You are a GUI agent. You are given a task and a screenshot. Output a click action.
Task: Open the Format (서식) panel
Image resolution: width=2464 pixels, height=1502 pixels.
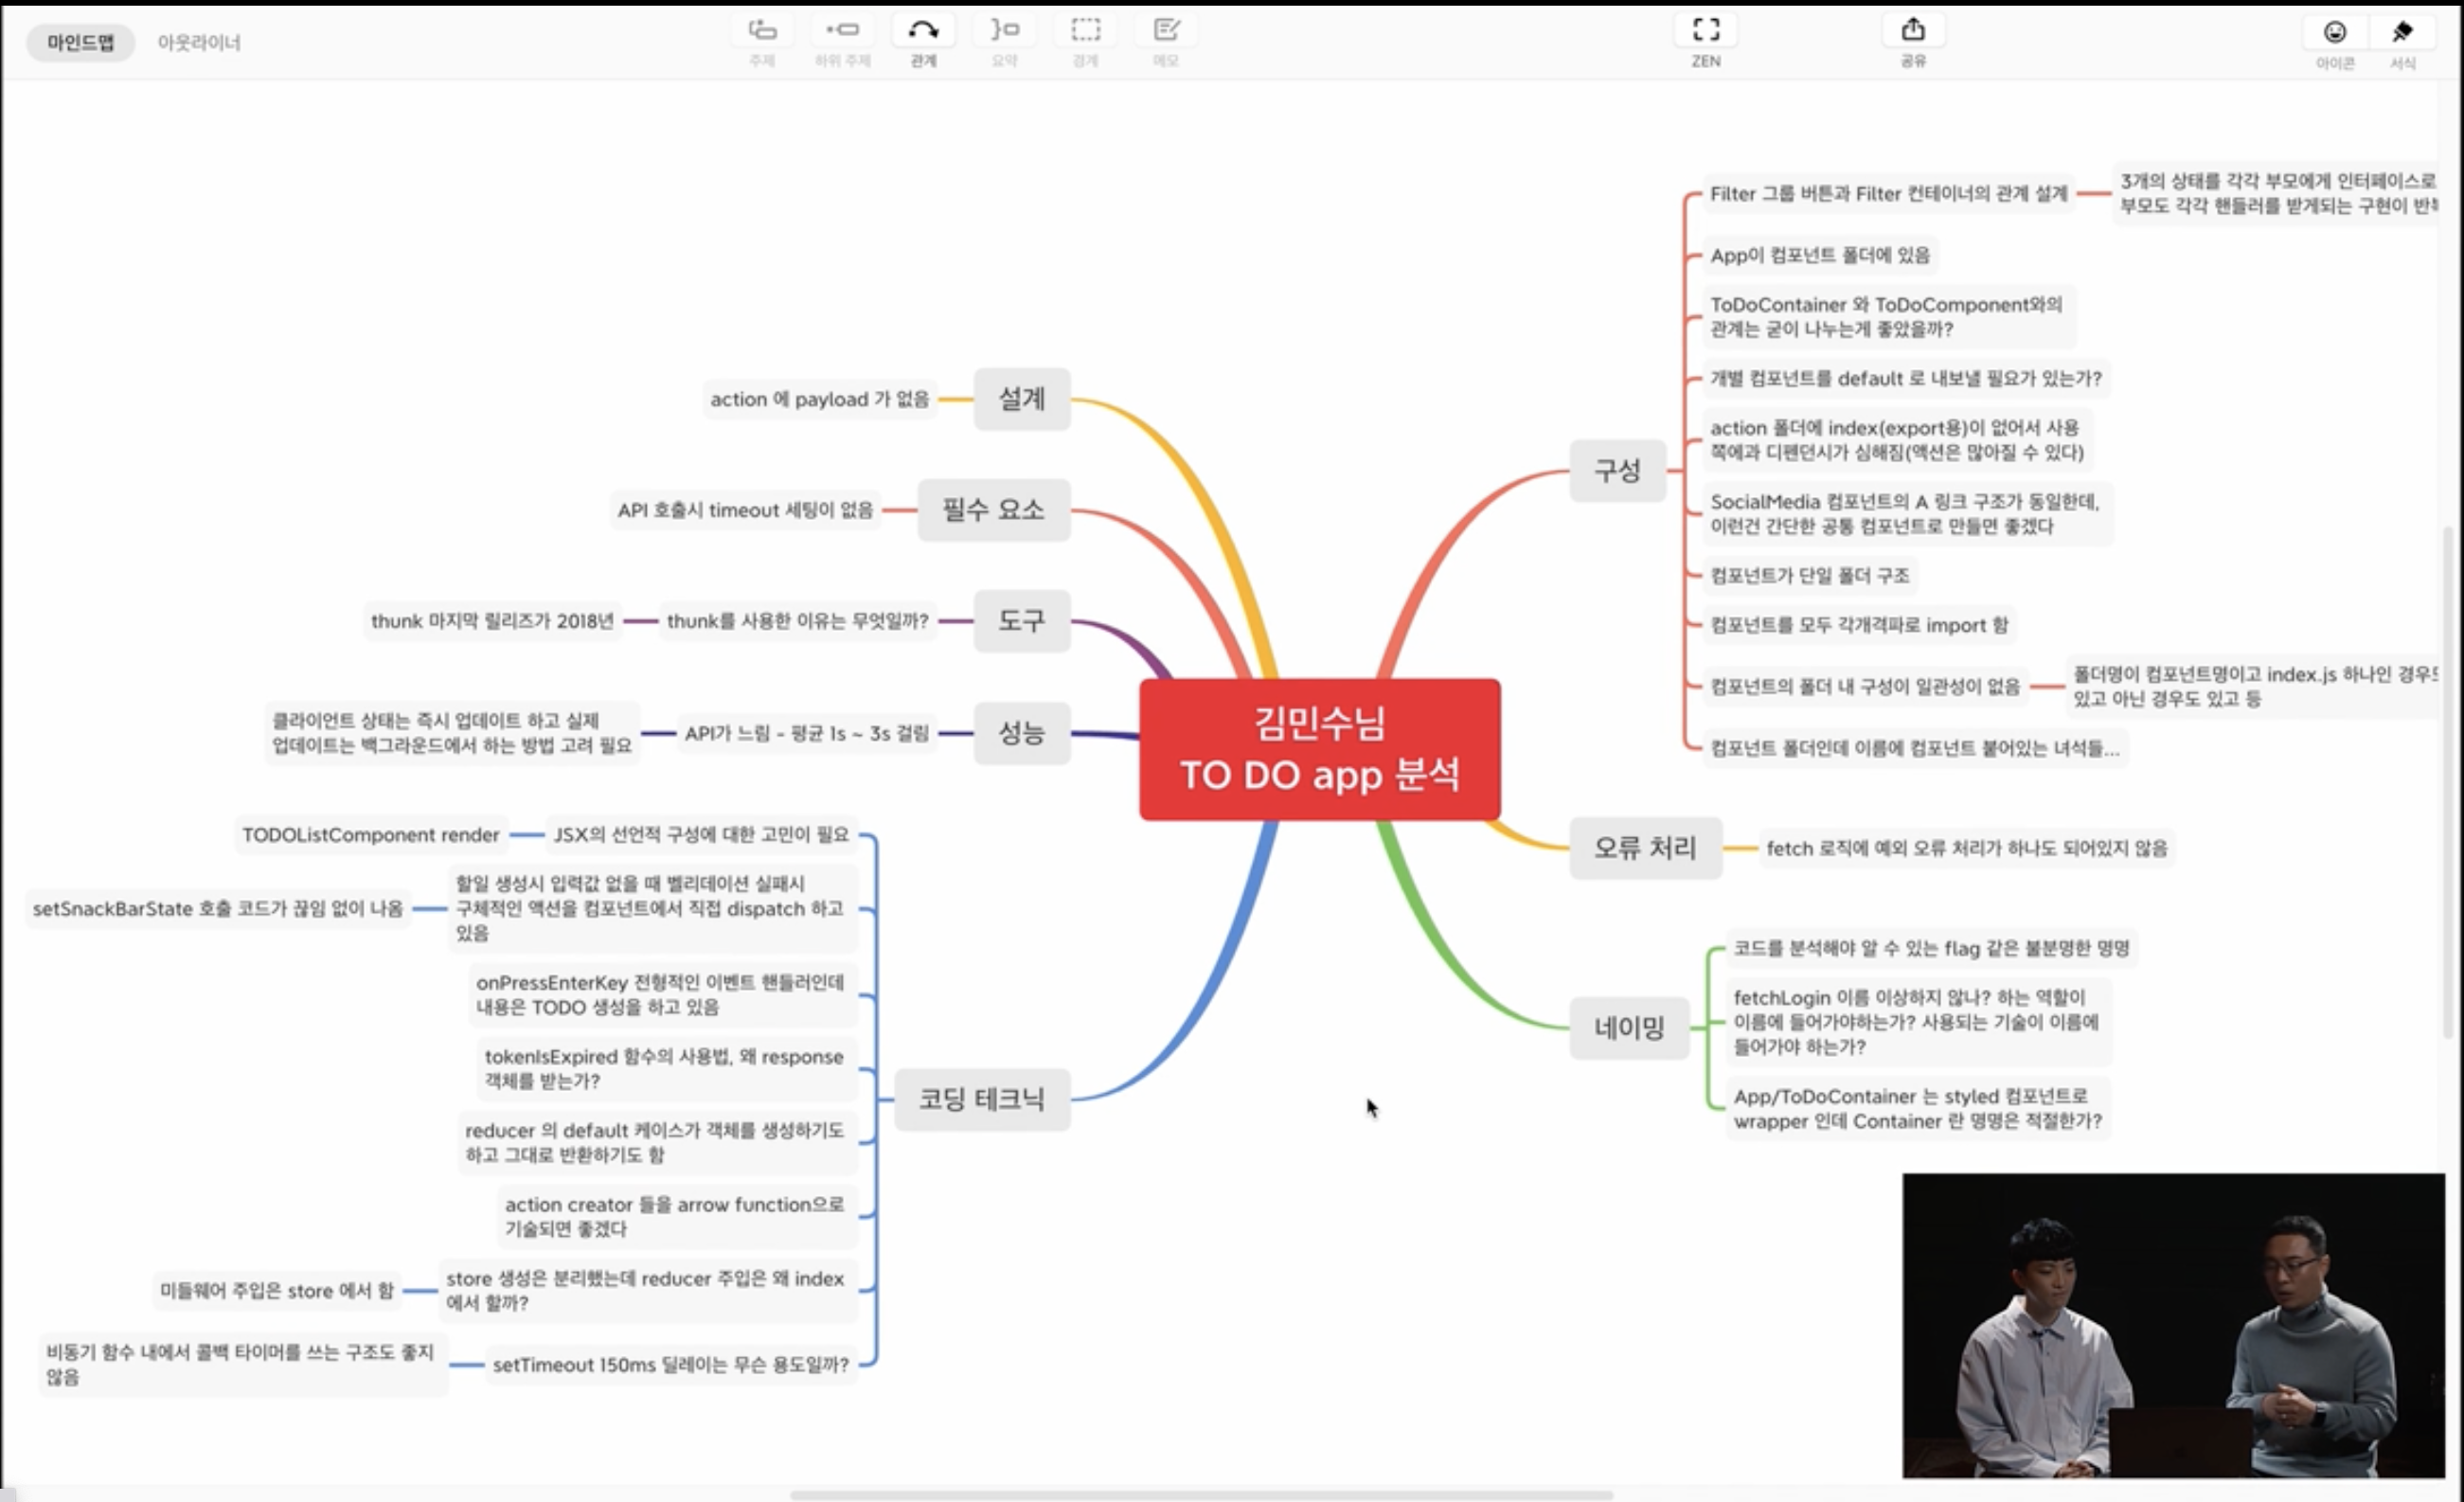click(x=2402, y=33)
